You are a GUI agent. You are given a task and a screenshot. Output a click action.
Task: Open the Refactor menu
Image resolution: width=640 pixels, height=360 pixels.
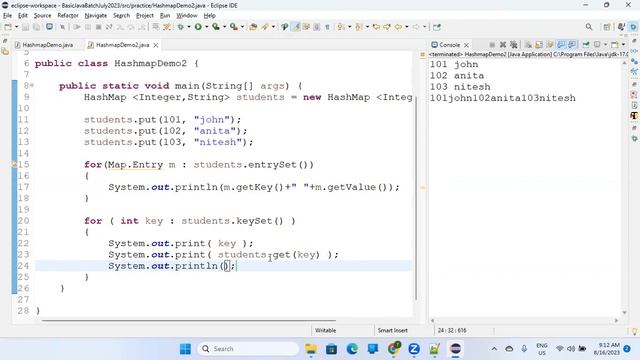tap(68, 16)
